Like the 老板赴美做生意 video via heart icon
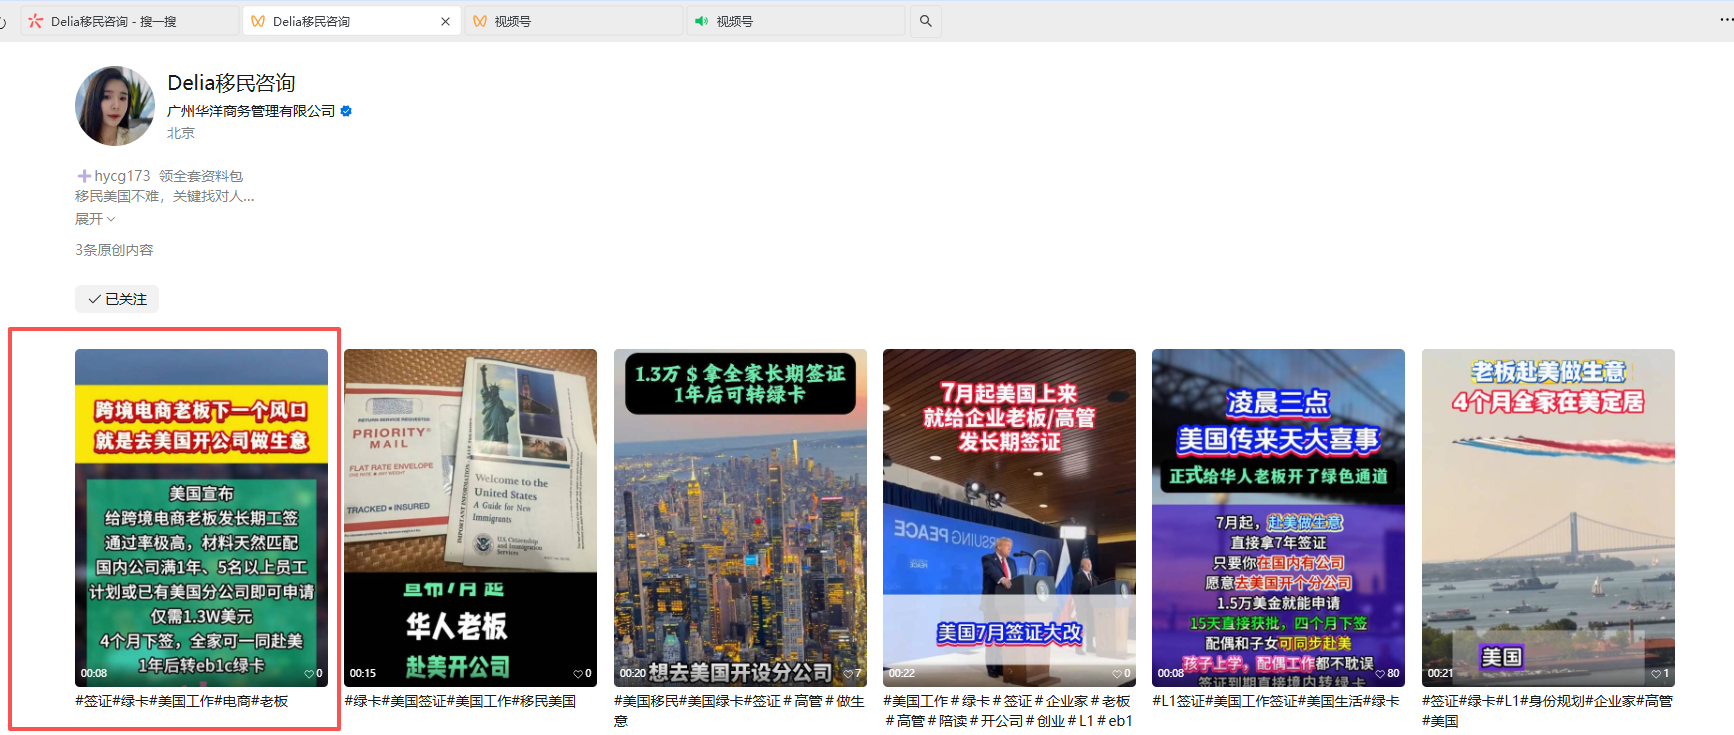1734x735 pixels. pos(1656,674)
